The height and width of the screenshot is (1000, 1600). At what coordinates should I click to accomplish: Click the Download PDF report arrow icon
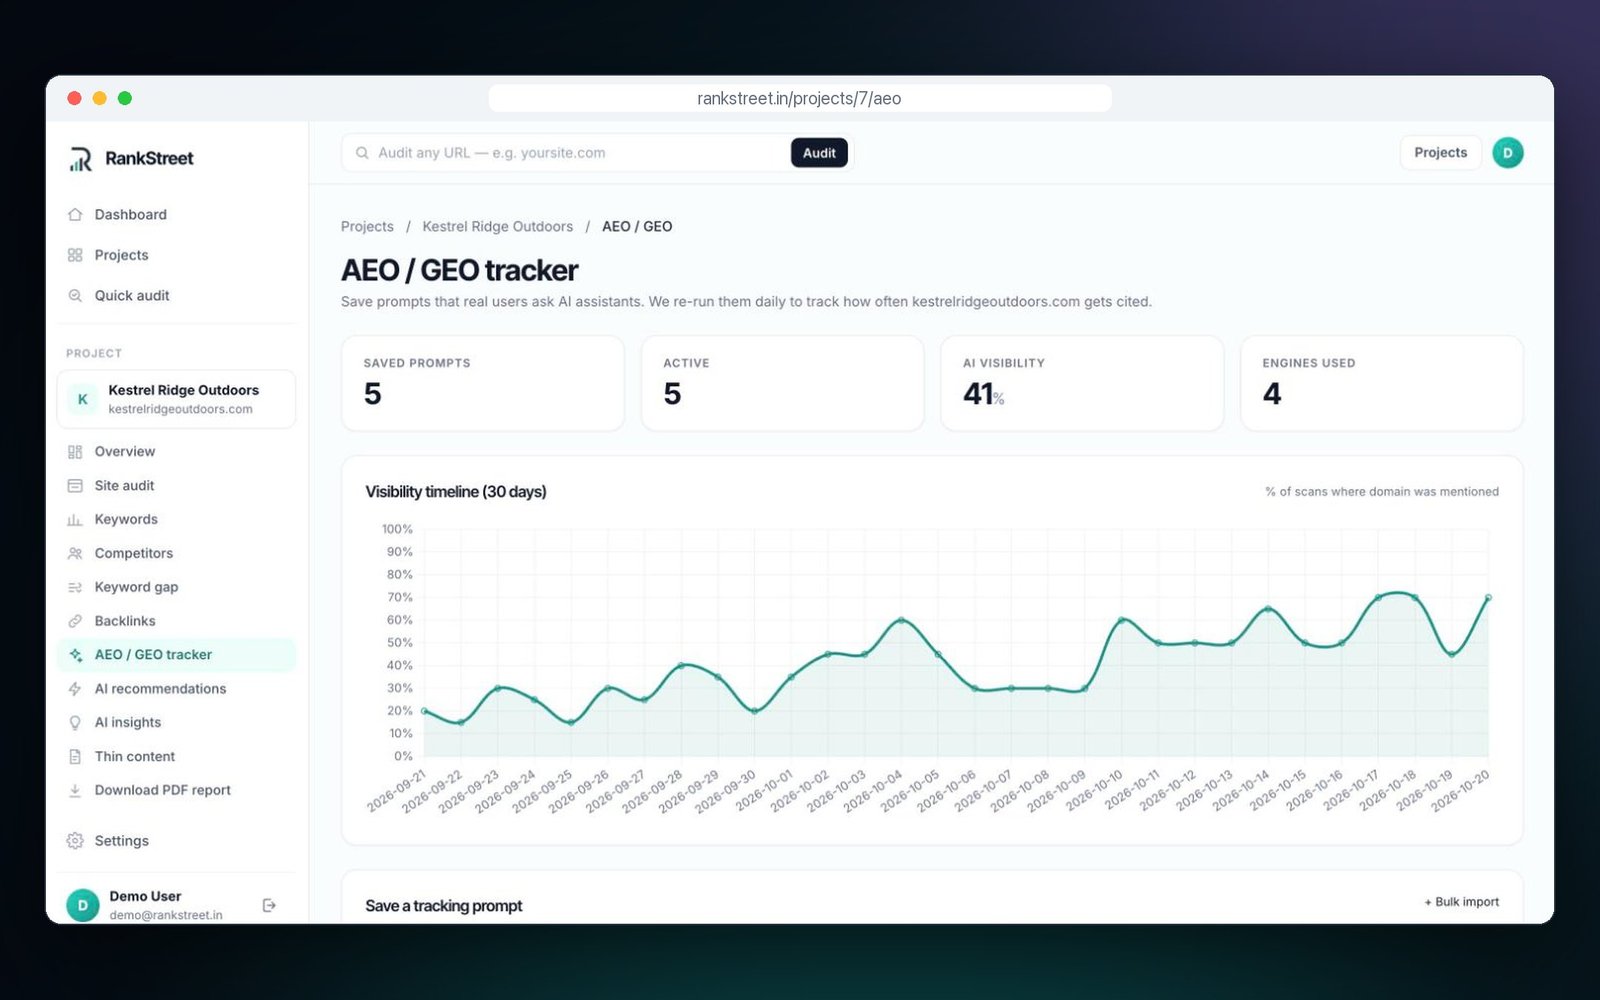75,790
